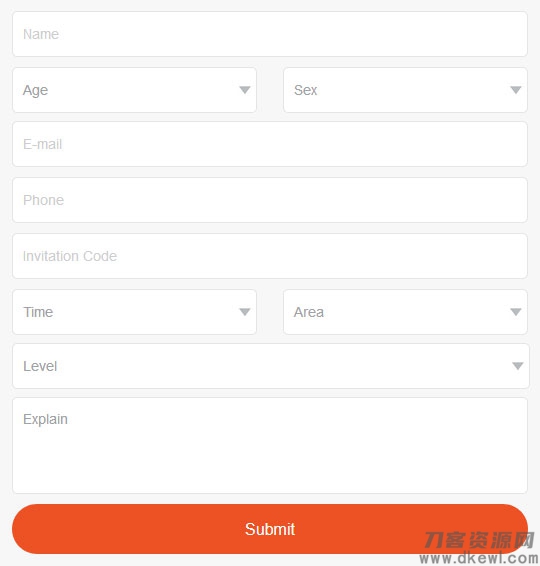The image size is (540, 566).
Task: Click the Explain placeholder text
Action: pos(45,419)
